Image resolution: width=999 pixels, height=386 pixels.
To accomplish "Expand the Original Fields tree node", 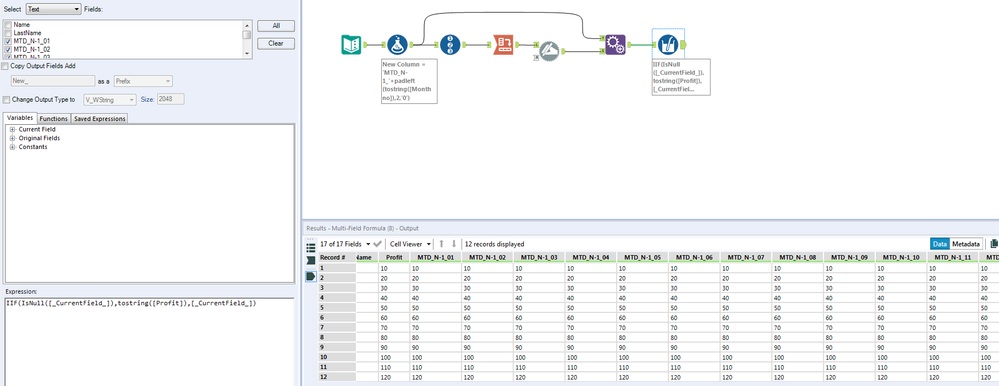I will pyautogui.click(x=12, y=138).
